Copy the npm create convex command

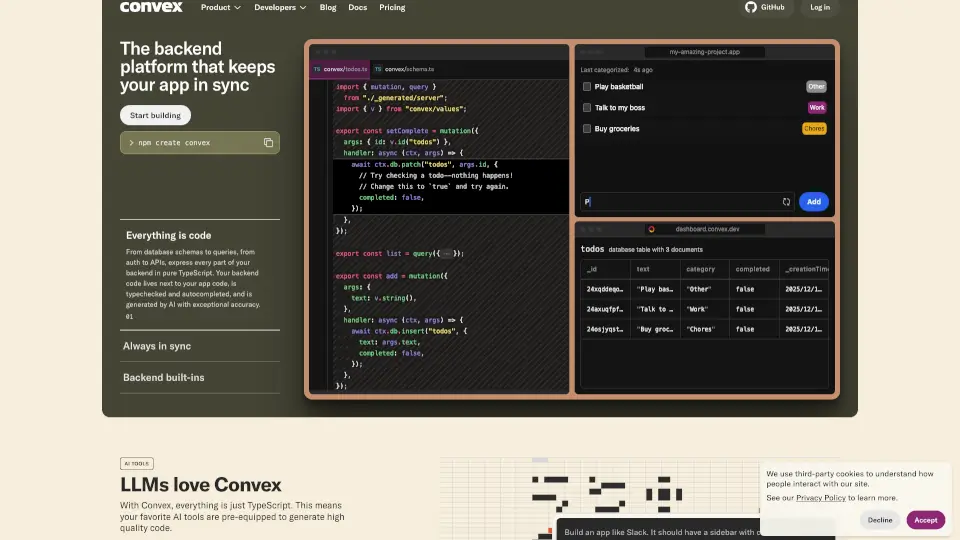(x=268, y=143)
